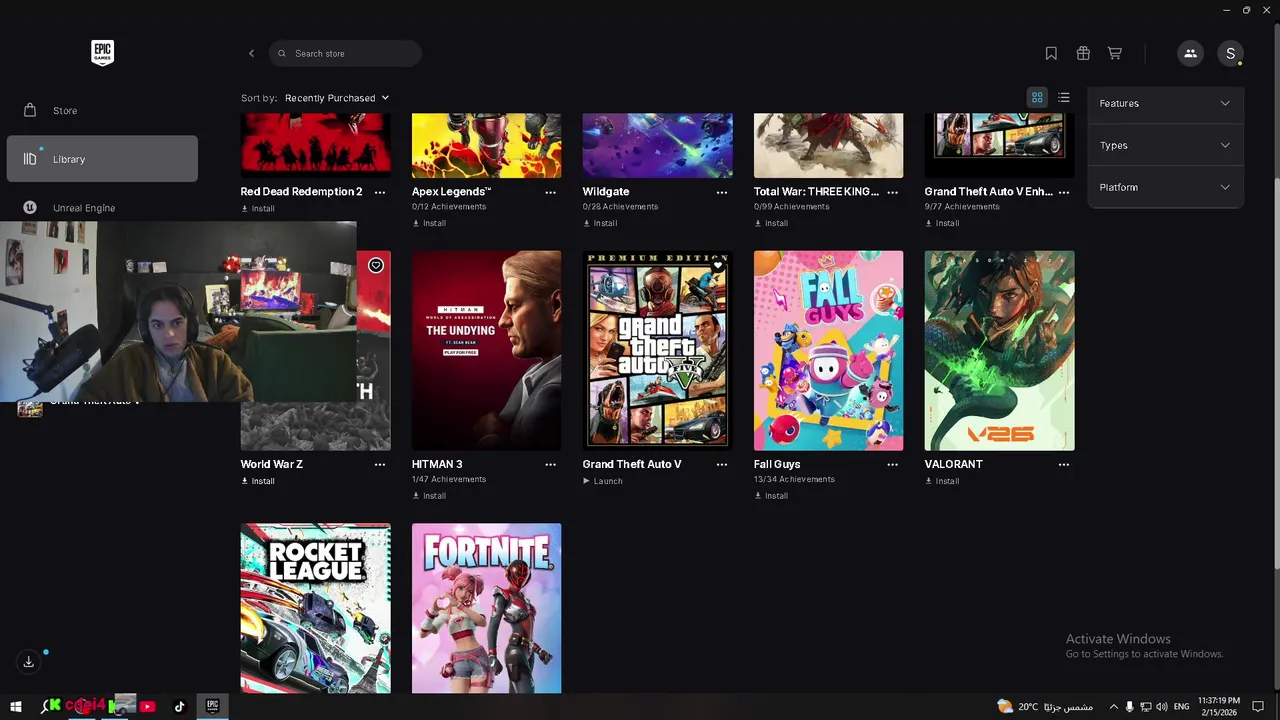1280x720 pixels.
Task: Switch library to list view
Action: pyautogui.click(x=1064, y=97)
